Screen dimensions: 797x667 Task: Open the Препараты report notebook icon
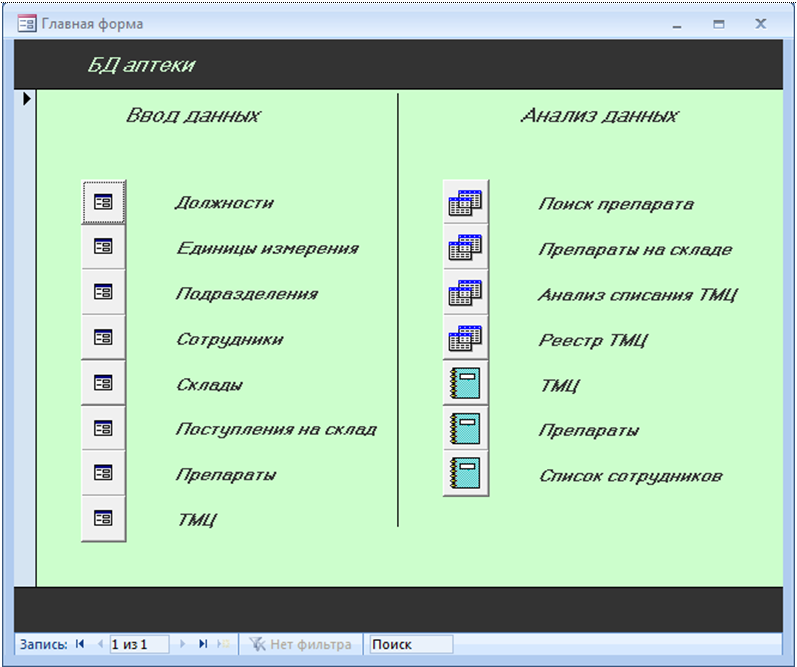(x=465, y=428)
